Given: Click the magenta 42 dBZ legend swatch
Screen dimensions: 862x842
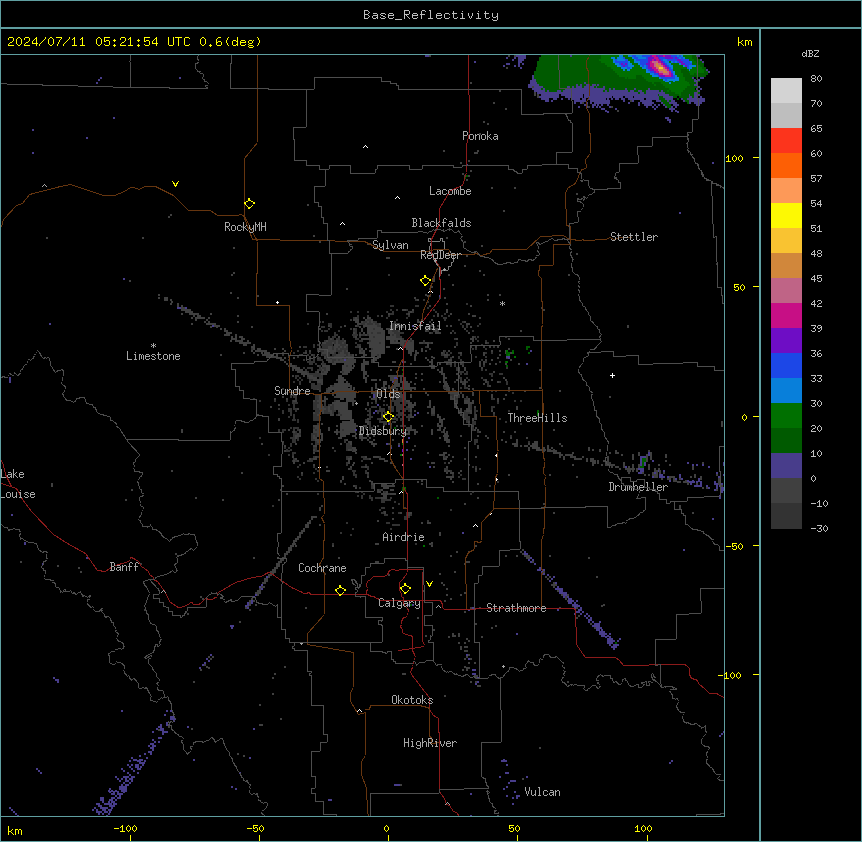Looking at the screenshot, I should (786, 315).
